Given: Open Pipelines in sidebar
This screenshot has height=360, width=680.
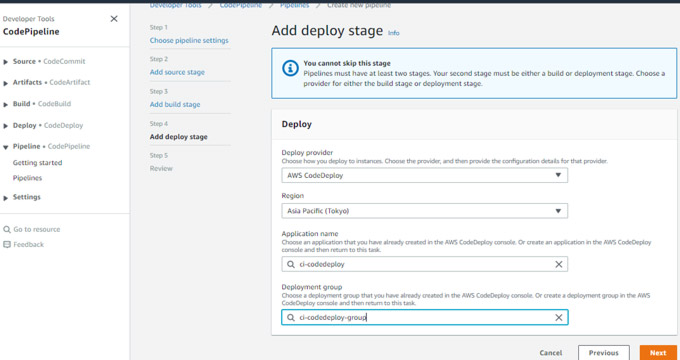Looking at the screenshot, I should (x=27, y=178).
